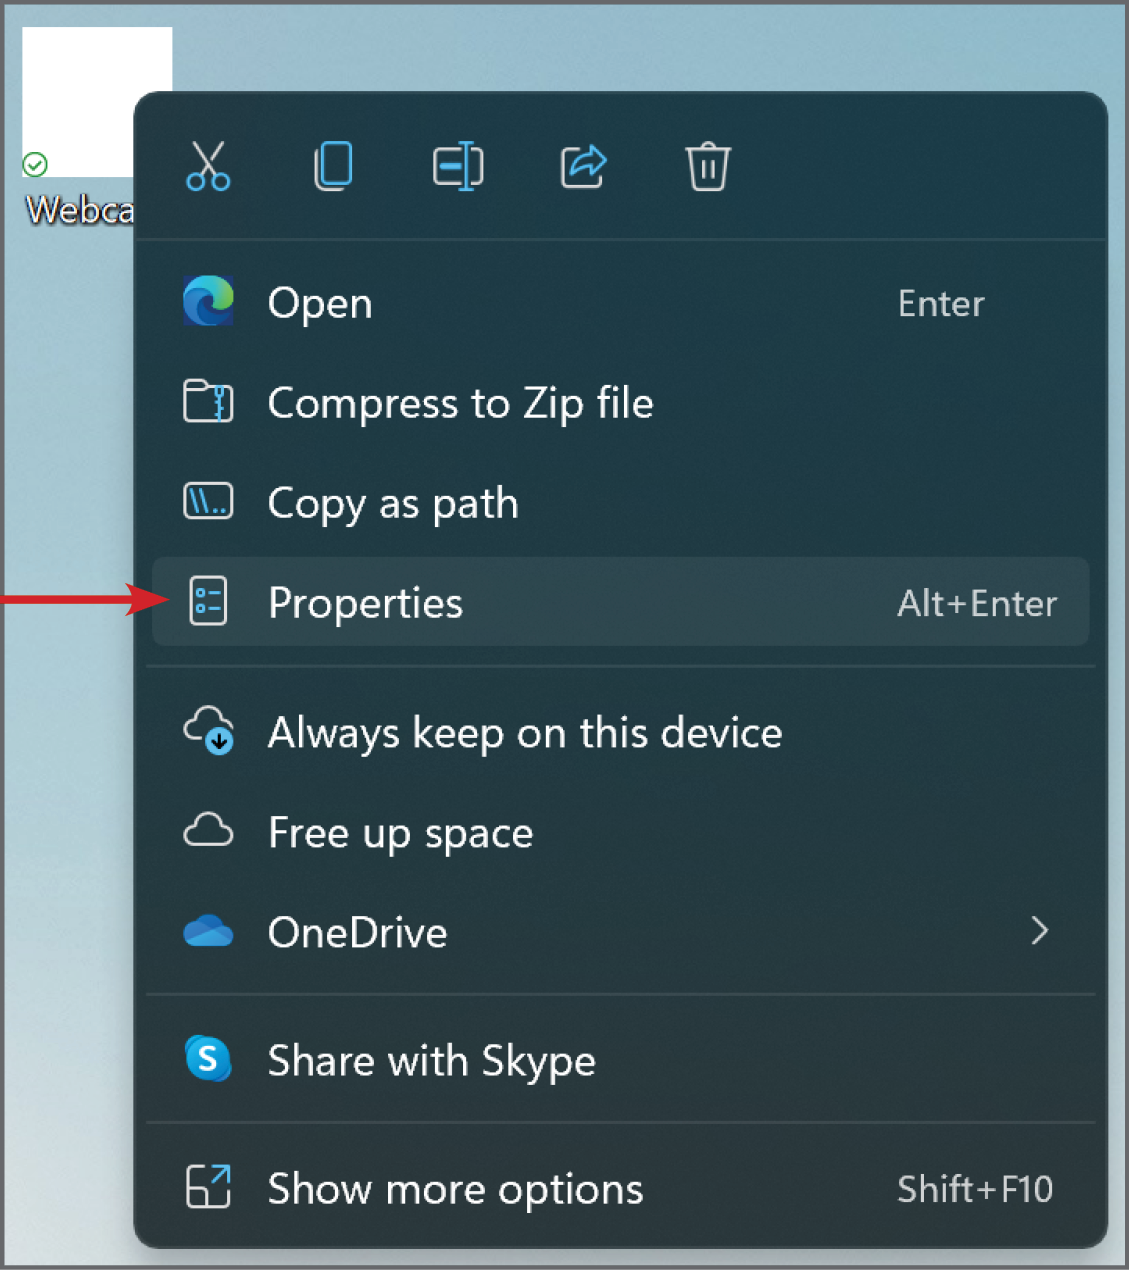Choose Compress to Zip file

(x=620, y=402)
